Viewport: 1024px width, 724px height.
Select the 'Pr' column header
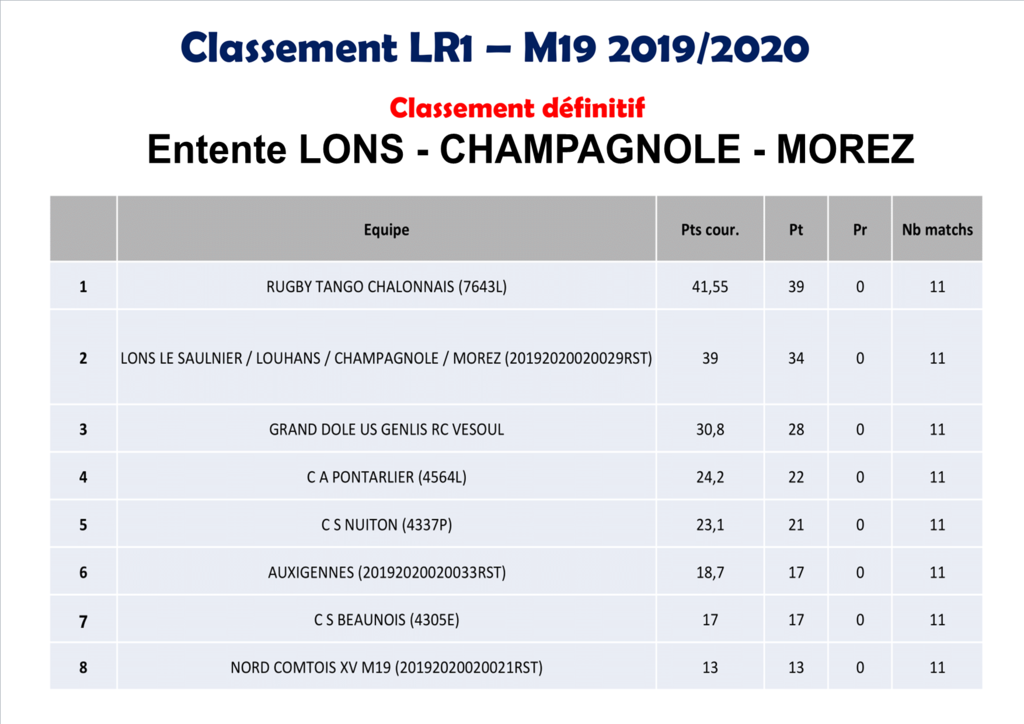[x=860, y=230]
